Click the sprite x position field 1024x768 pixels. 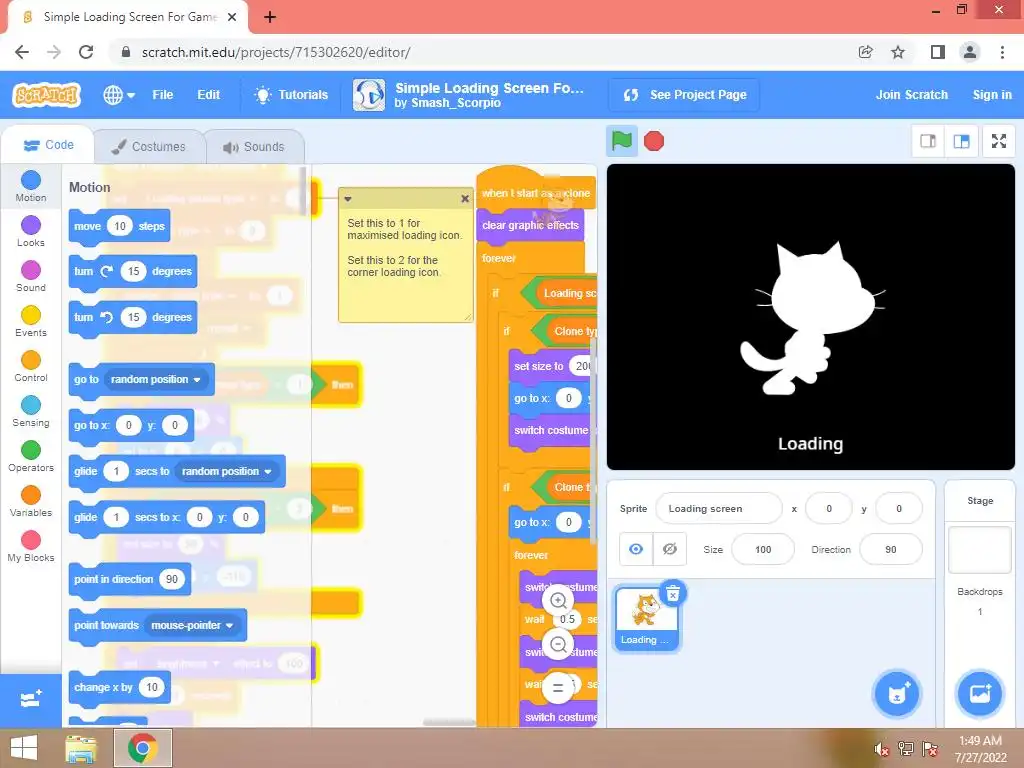pos(829,509)
